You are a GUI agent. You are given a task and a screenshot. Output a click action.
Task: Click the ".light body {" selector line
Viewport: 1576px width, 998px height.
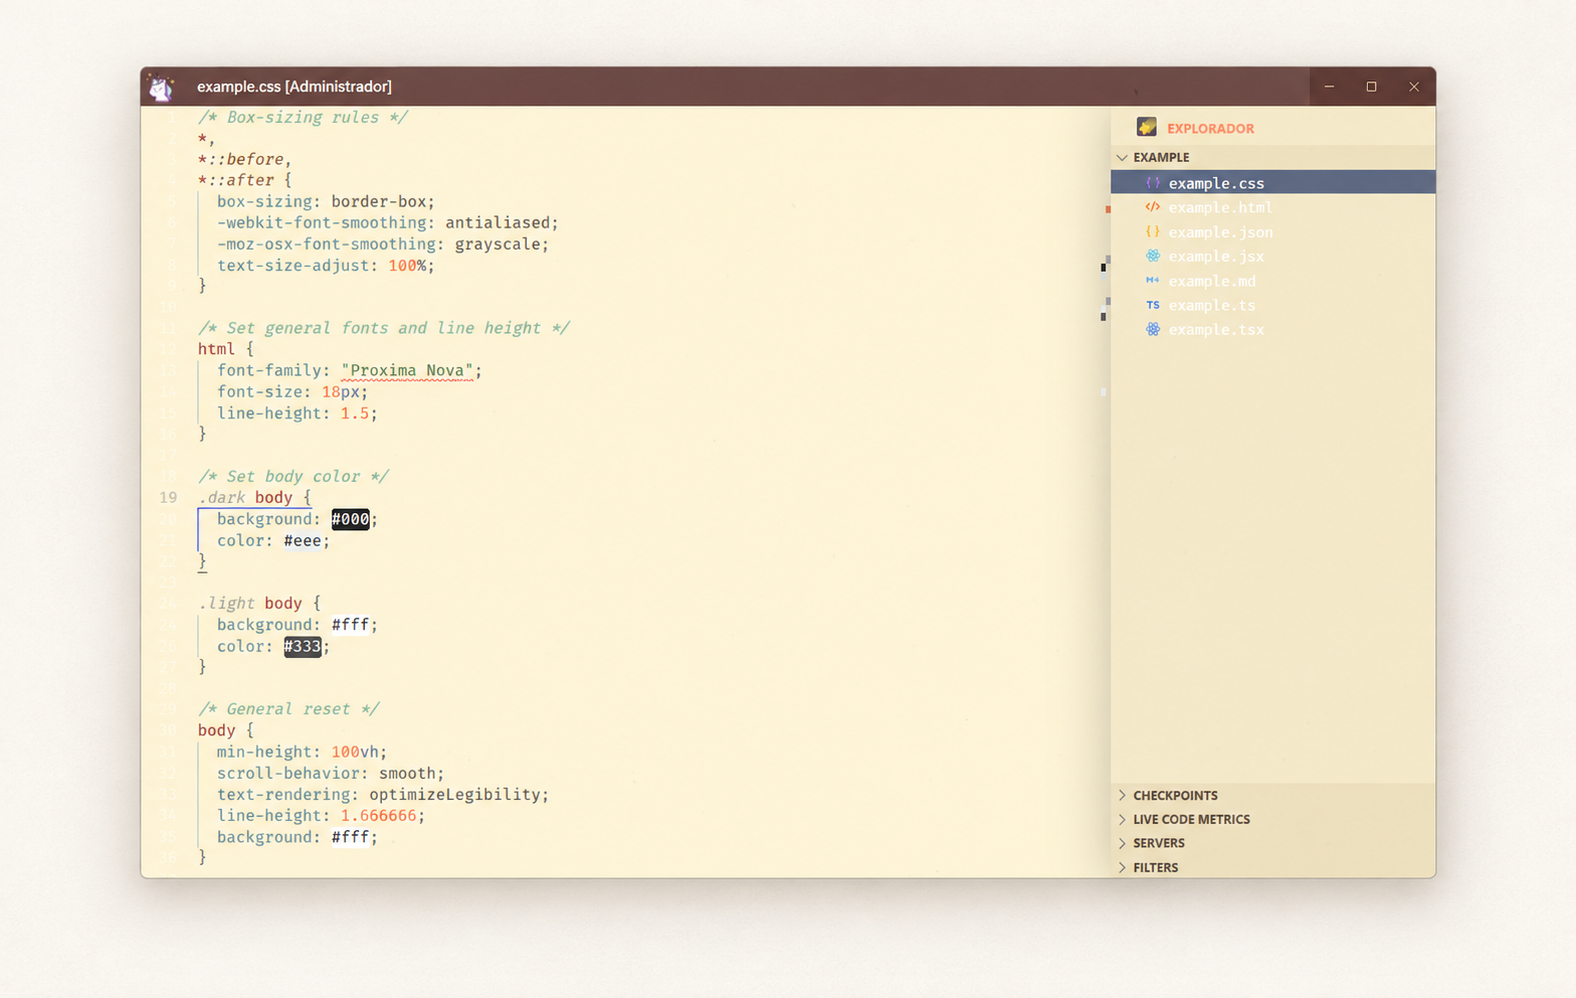click(259, 603)
